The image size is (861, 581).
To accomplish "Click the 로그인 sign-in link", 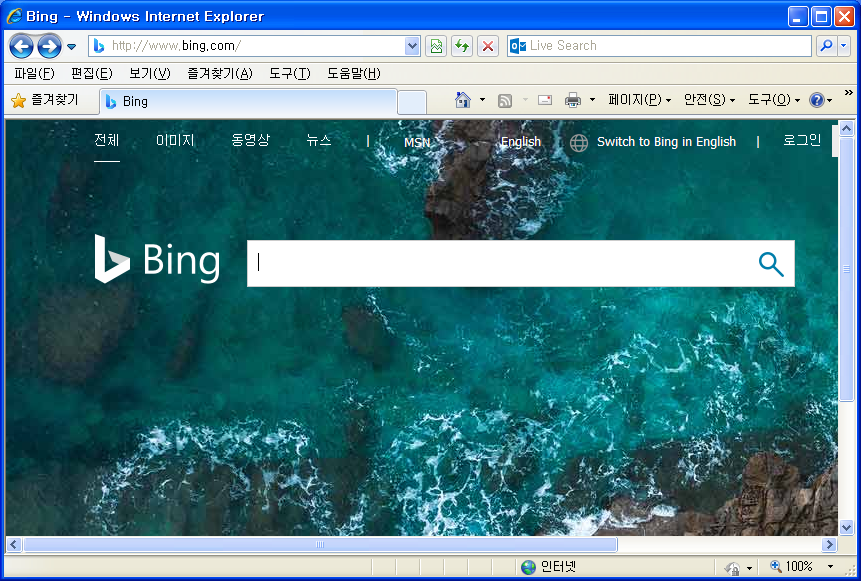I will (801, 141).
